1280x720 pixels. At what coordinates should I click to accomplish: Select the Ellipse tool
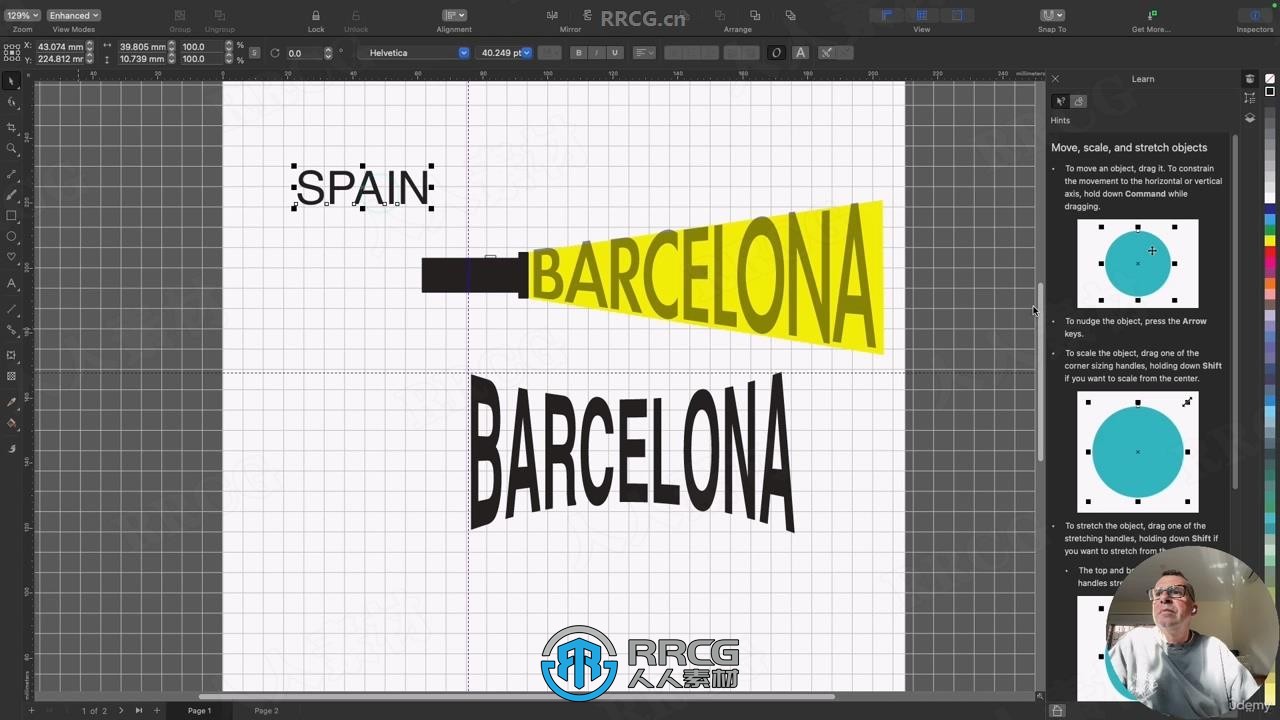tap(12, 237)
